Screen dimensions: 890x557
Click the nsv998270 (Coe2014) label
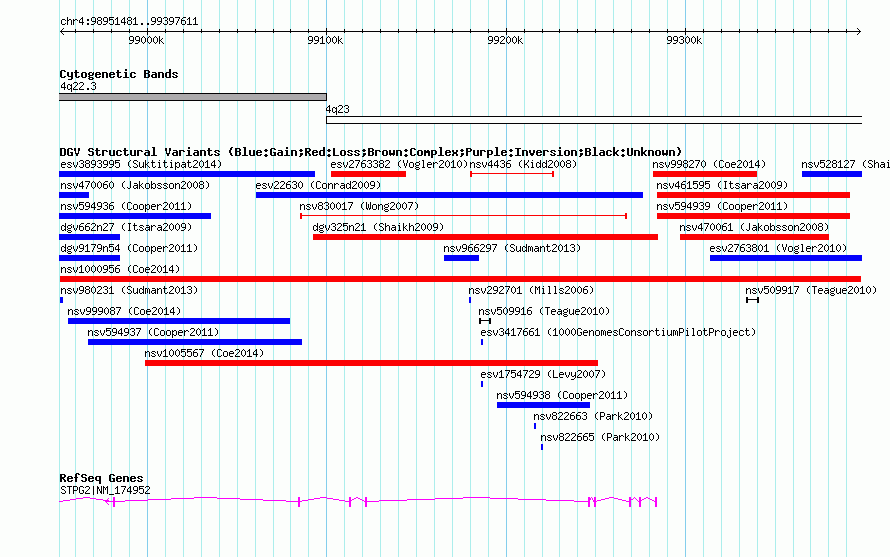tap(709, 164)
